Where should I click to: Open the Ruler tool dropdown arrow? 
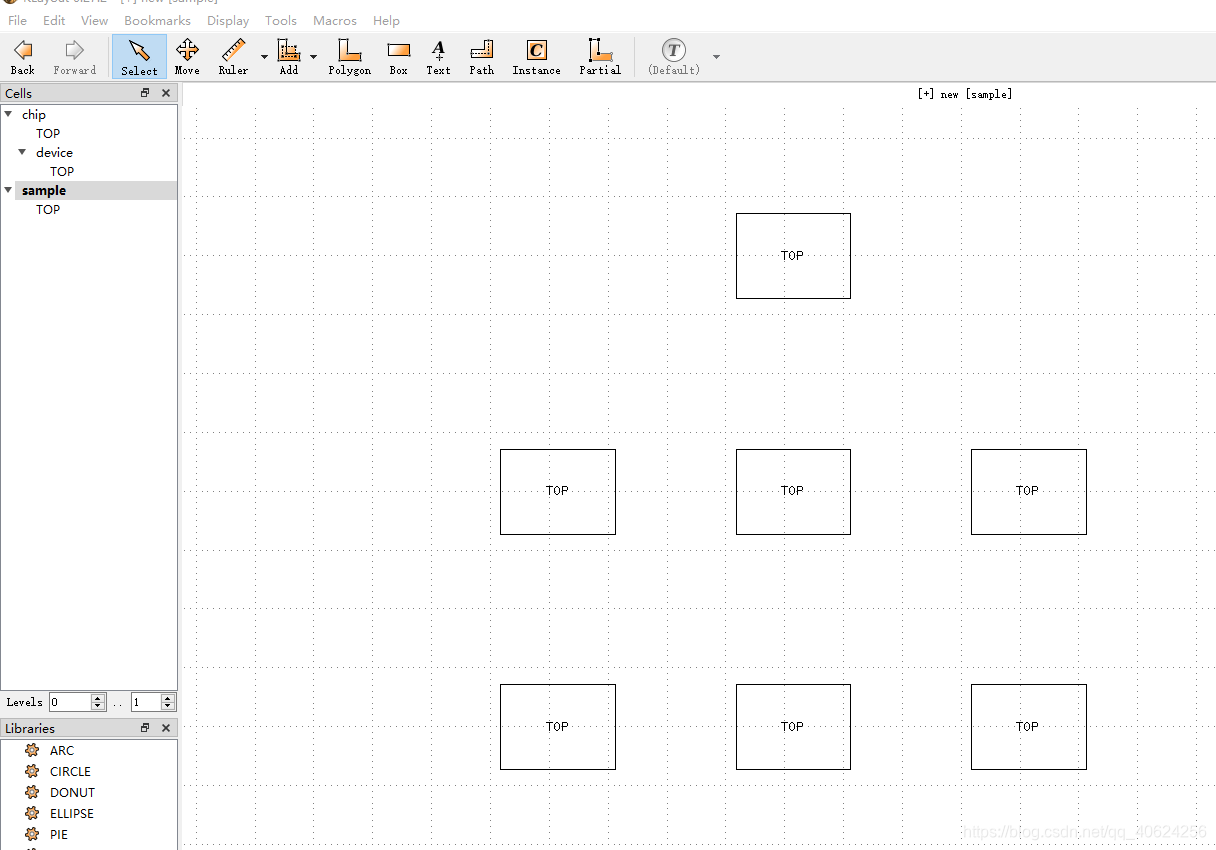click(x=264, y=57)
